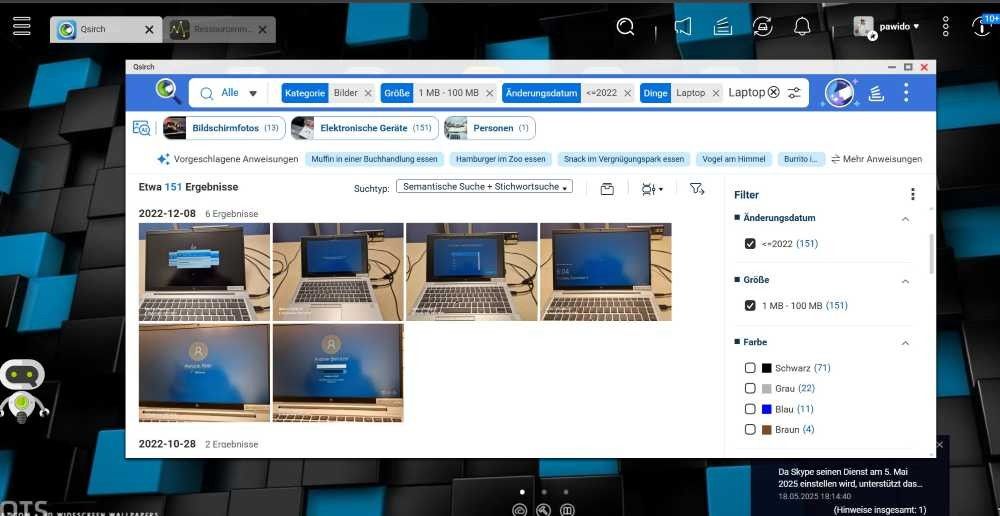Click the 'Vogel am Himmel' suggestion
This screenshot has height=516, width=1000.
tap(732, 159)
